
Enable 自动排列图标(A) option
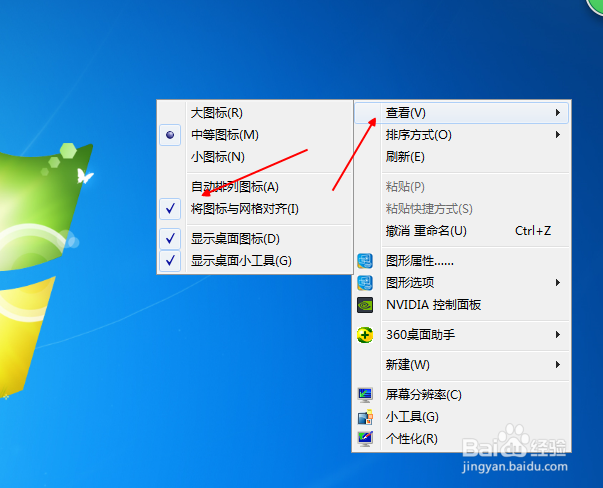coord(255,187)
